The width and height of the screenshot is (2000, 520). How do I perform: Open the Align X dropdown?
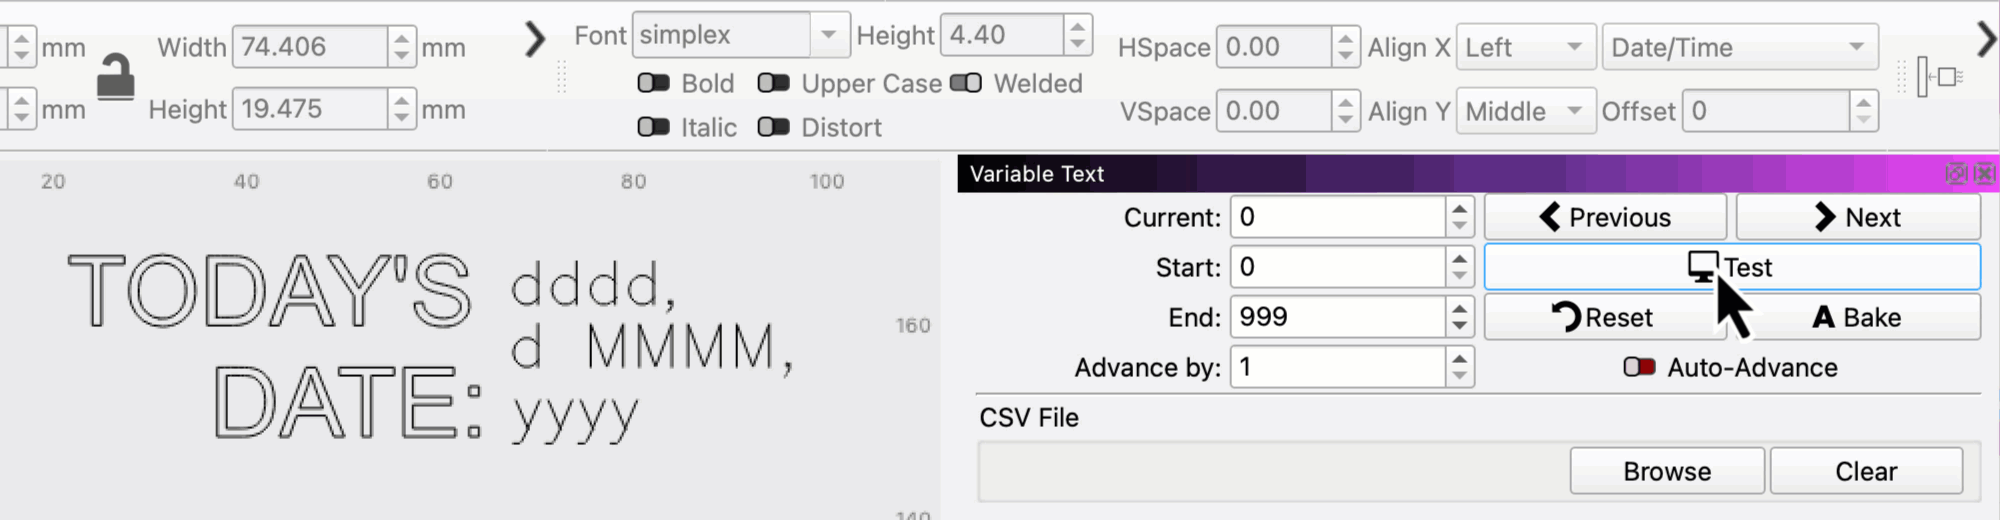pos(1524,47)
